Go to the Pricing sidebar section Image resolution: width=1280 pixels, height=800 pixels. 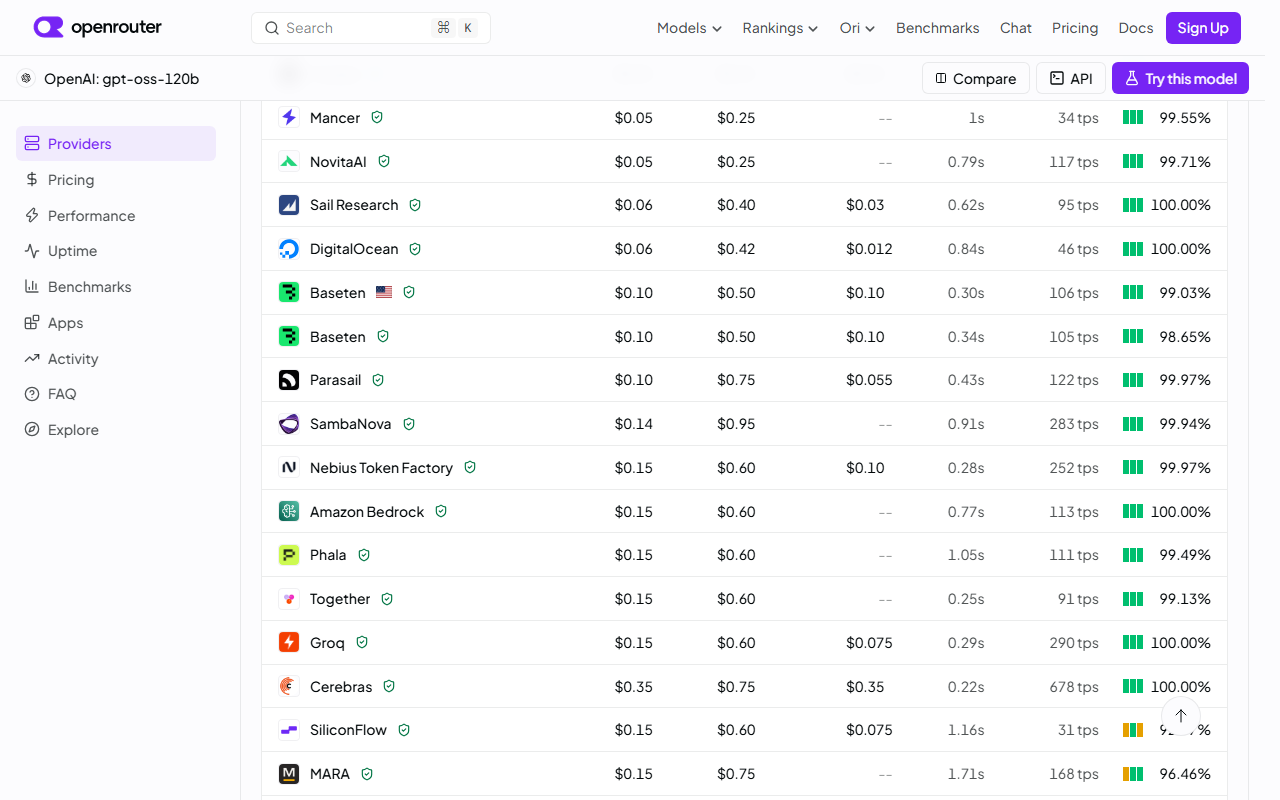(x=116, y=179)
